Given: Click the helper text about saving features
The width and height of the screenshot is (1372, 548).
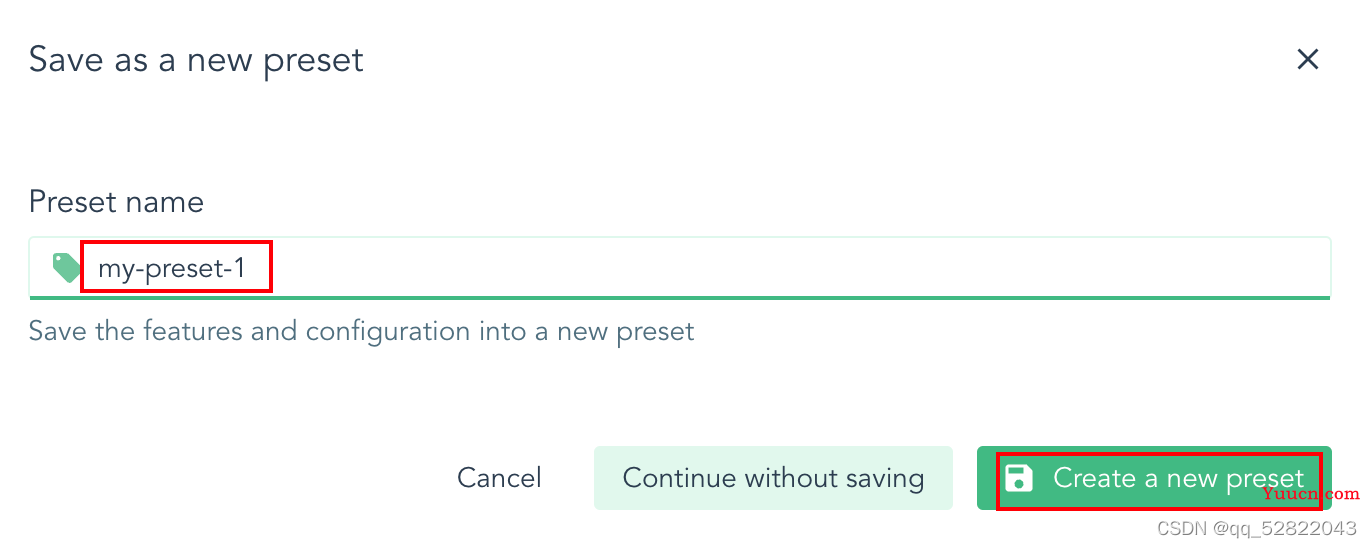Looking at the screenshot, I should [361, 331].
